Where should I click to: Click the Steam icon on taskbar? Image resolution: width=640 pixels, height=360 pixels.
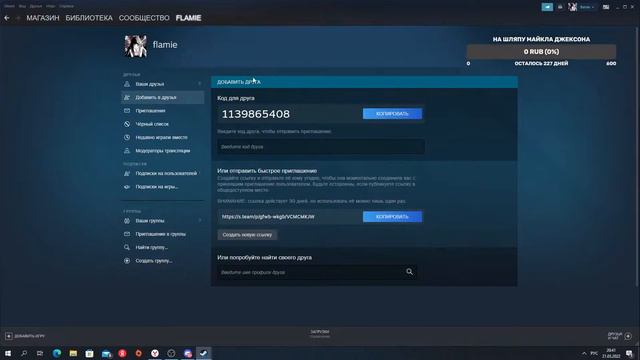(204, 353)
